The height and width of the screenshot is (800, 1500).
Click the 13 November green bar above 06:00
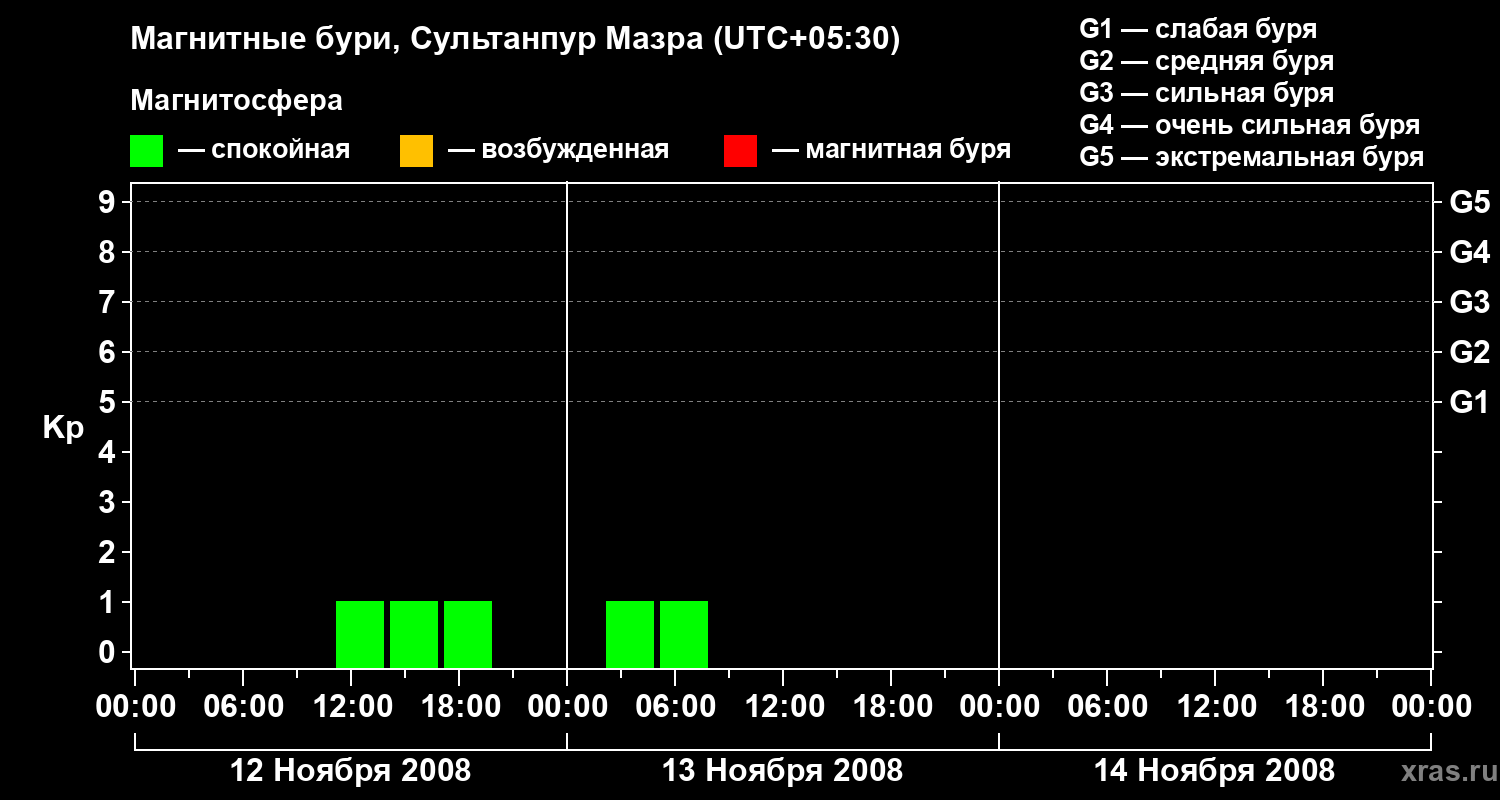pyautogui.click(x=684, y=634)
